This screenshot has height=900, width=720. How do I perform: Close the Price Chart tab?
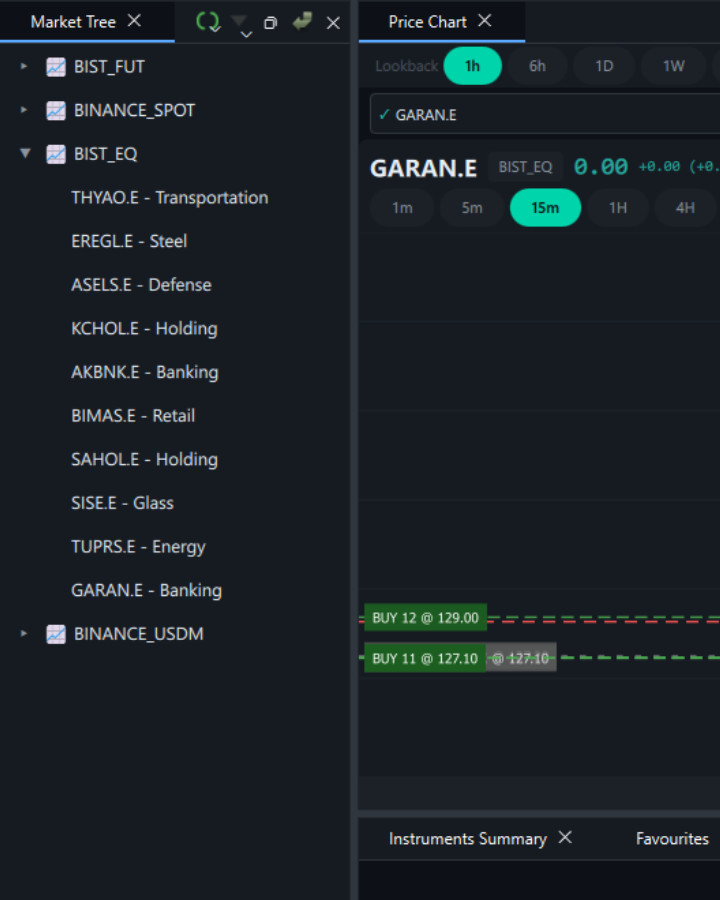(x=485, y=21)
